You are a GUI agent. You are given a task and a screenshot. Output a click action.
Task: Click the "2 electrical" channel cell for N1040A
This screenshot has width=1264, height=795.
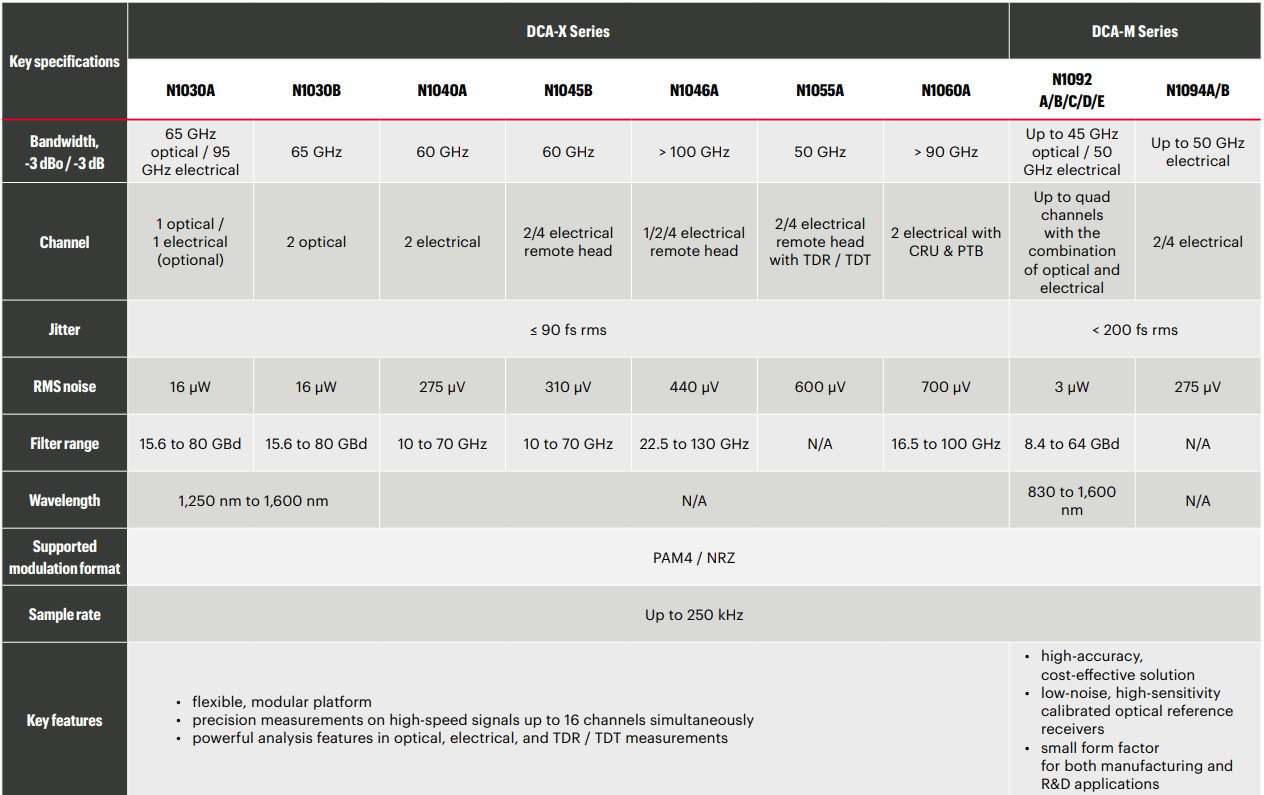[442, 242]
